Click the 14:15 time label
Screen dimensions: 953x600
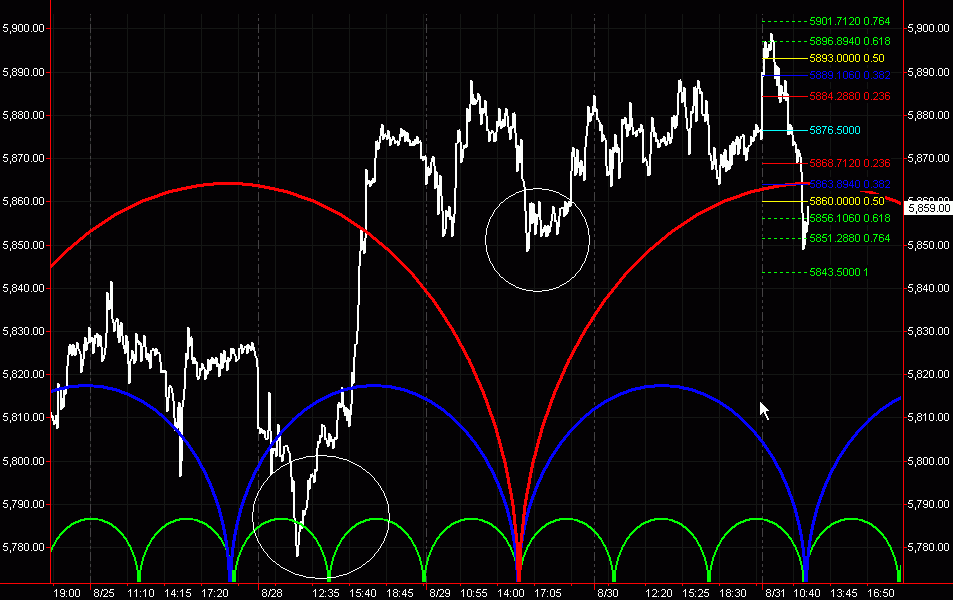(x=178, y=593)
